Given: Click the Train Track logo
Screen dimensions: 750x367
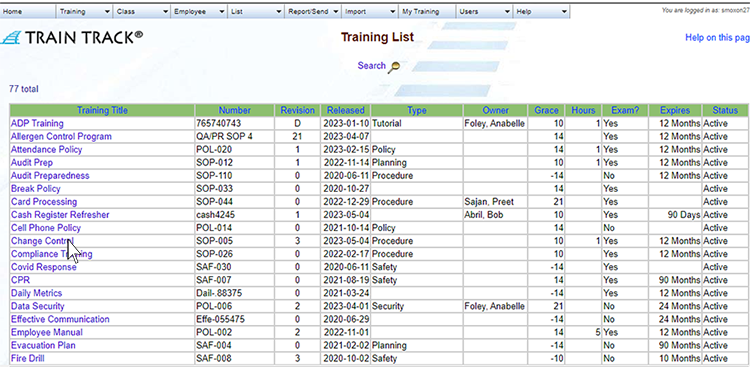Looking at the screenshot, I should [72, 37].
